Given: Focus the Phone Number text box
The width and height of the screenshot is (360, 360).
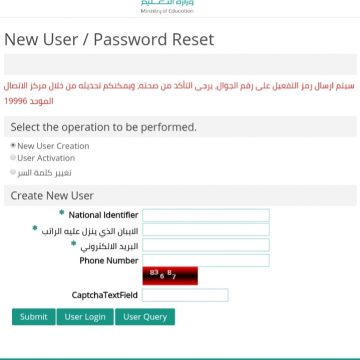Looking at the screenshot, I should click(206, 260).
